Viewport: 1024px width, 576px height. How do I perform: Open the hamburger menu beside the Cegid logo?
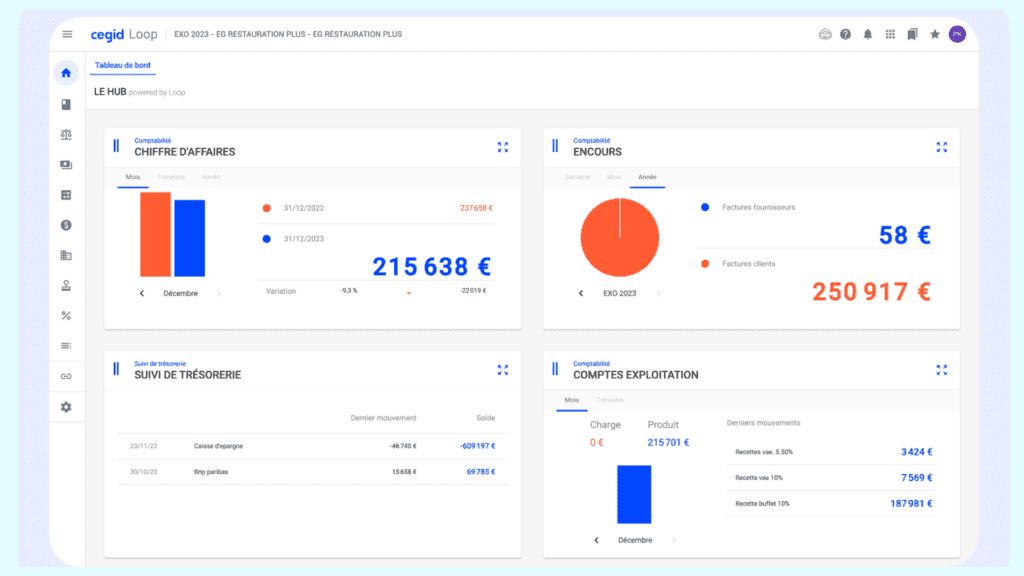click(x=67, y=34)
